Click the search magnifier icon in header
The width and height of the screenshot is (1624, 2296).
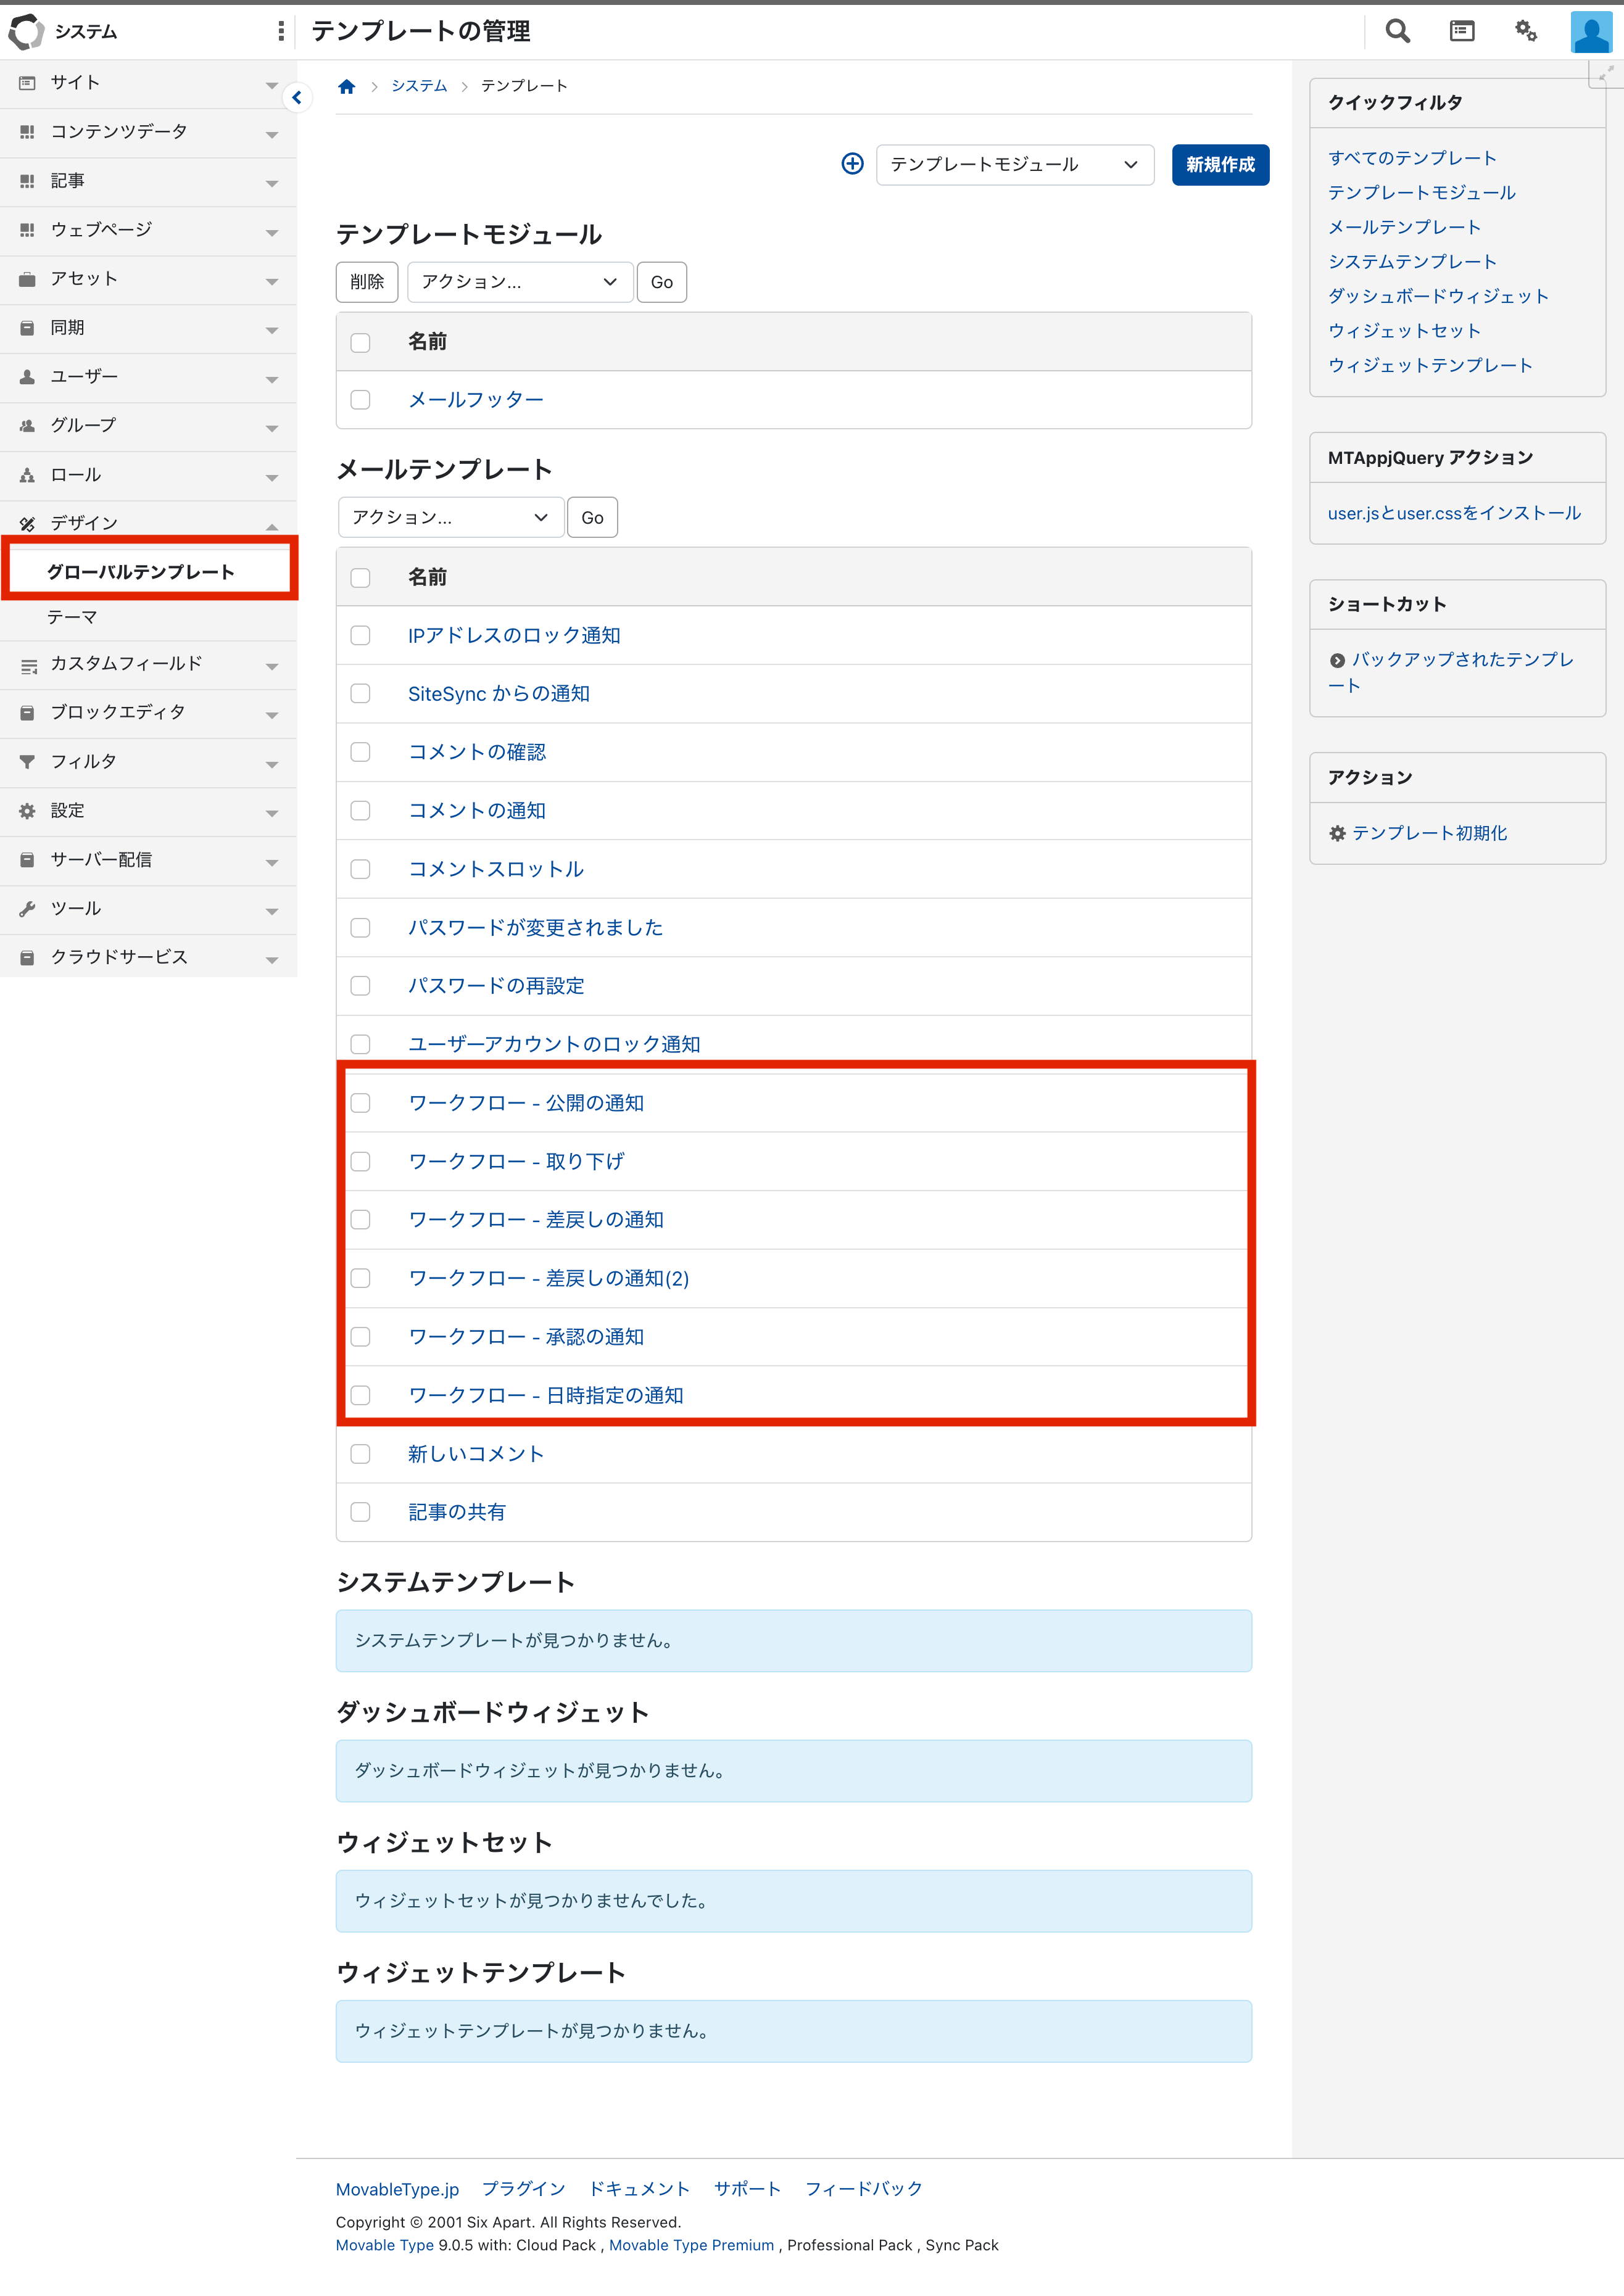1397,31
